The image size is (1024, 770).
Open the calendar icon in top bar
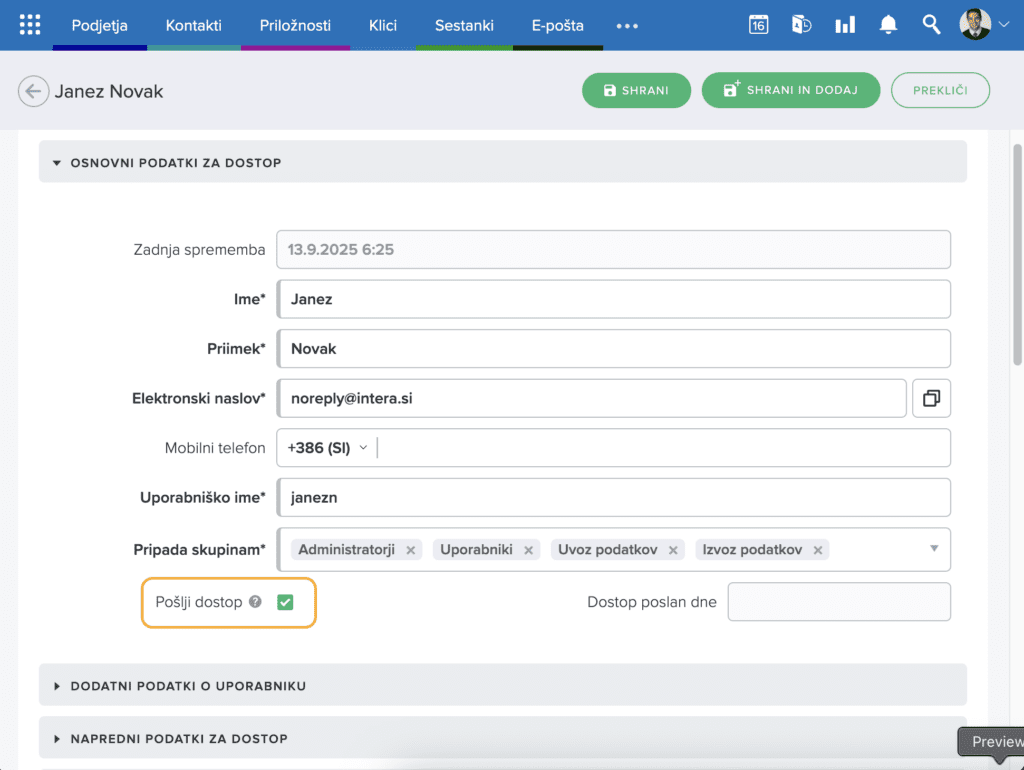[758, 25]
